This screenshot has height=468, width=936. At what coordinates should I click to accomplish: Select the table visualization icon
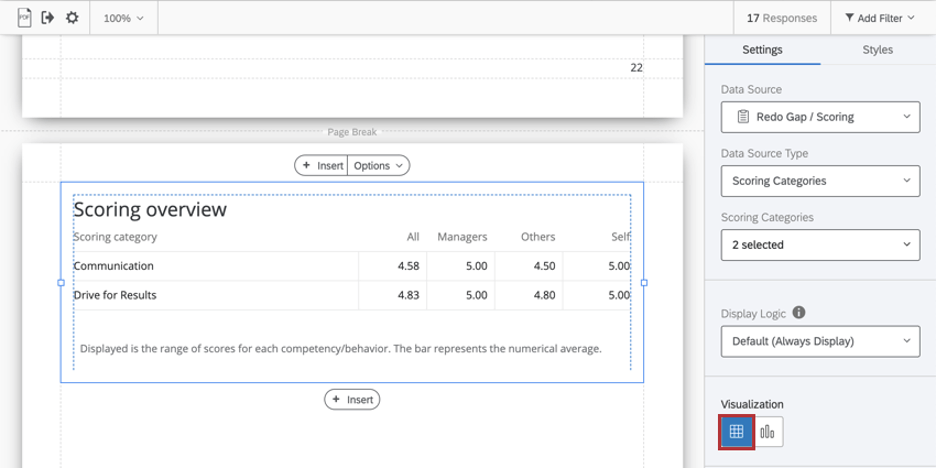coord(736,432)
